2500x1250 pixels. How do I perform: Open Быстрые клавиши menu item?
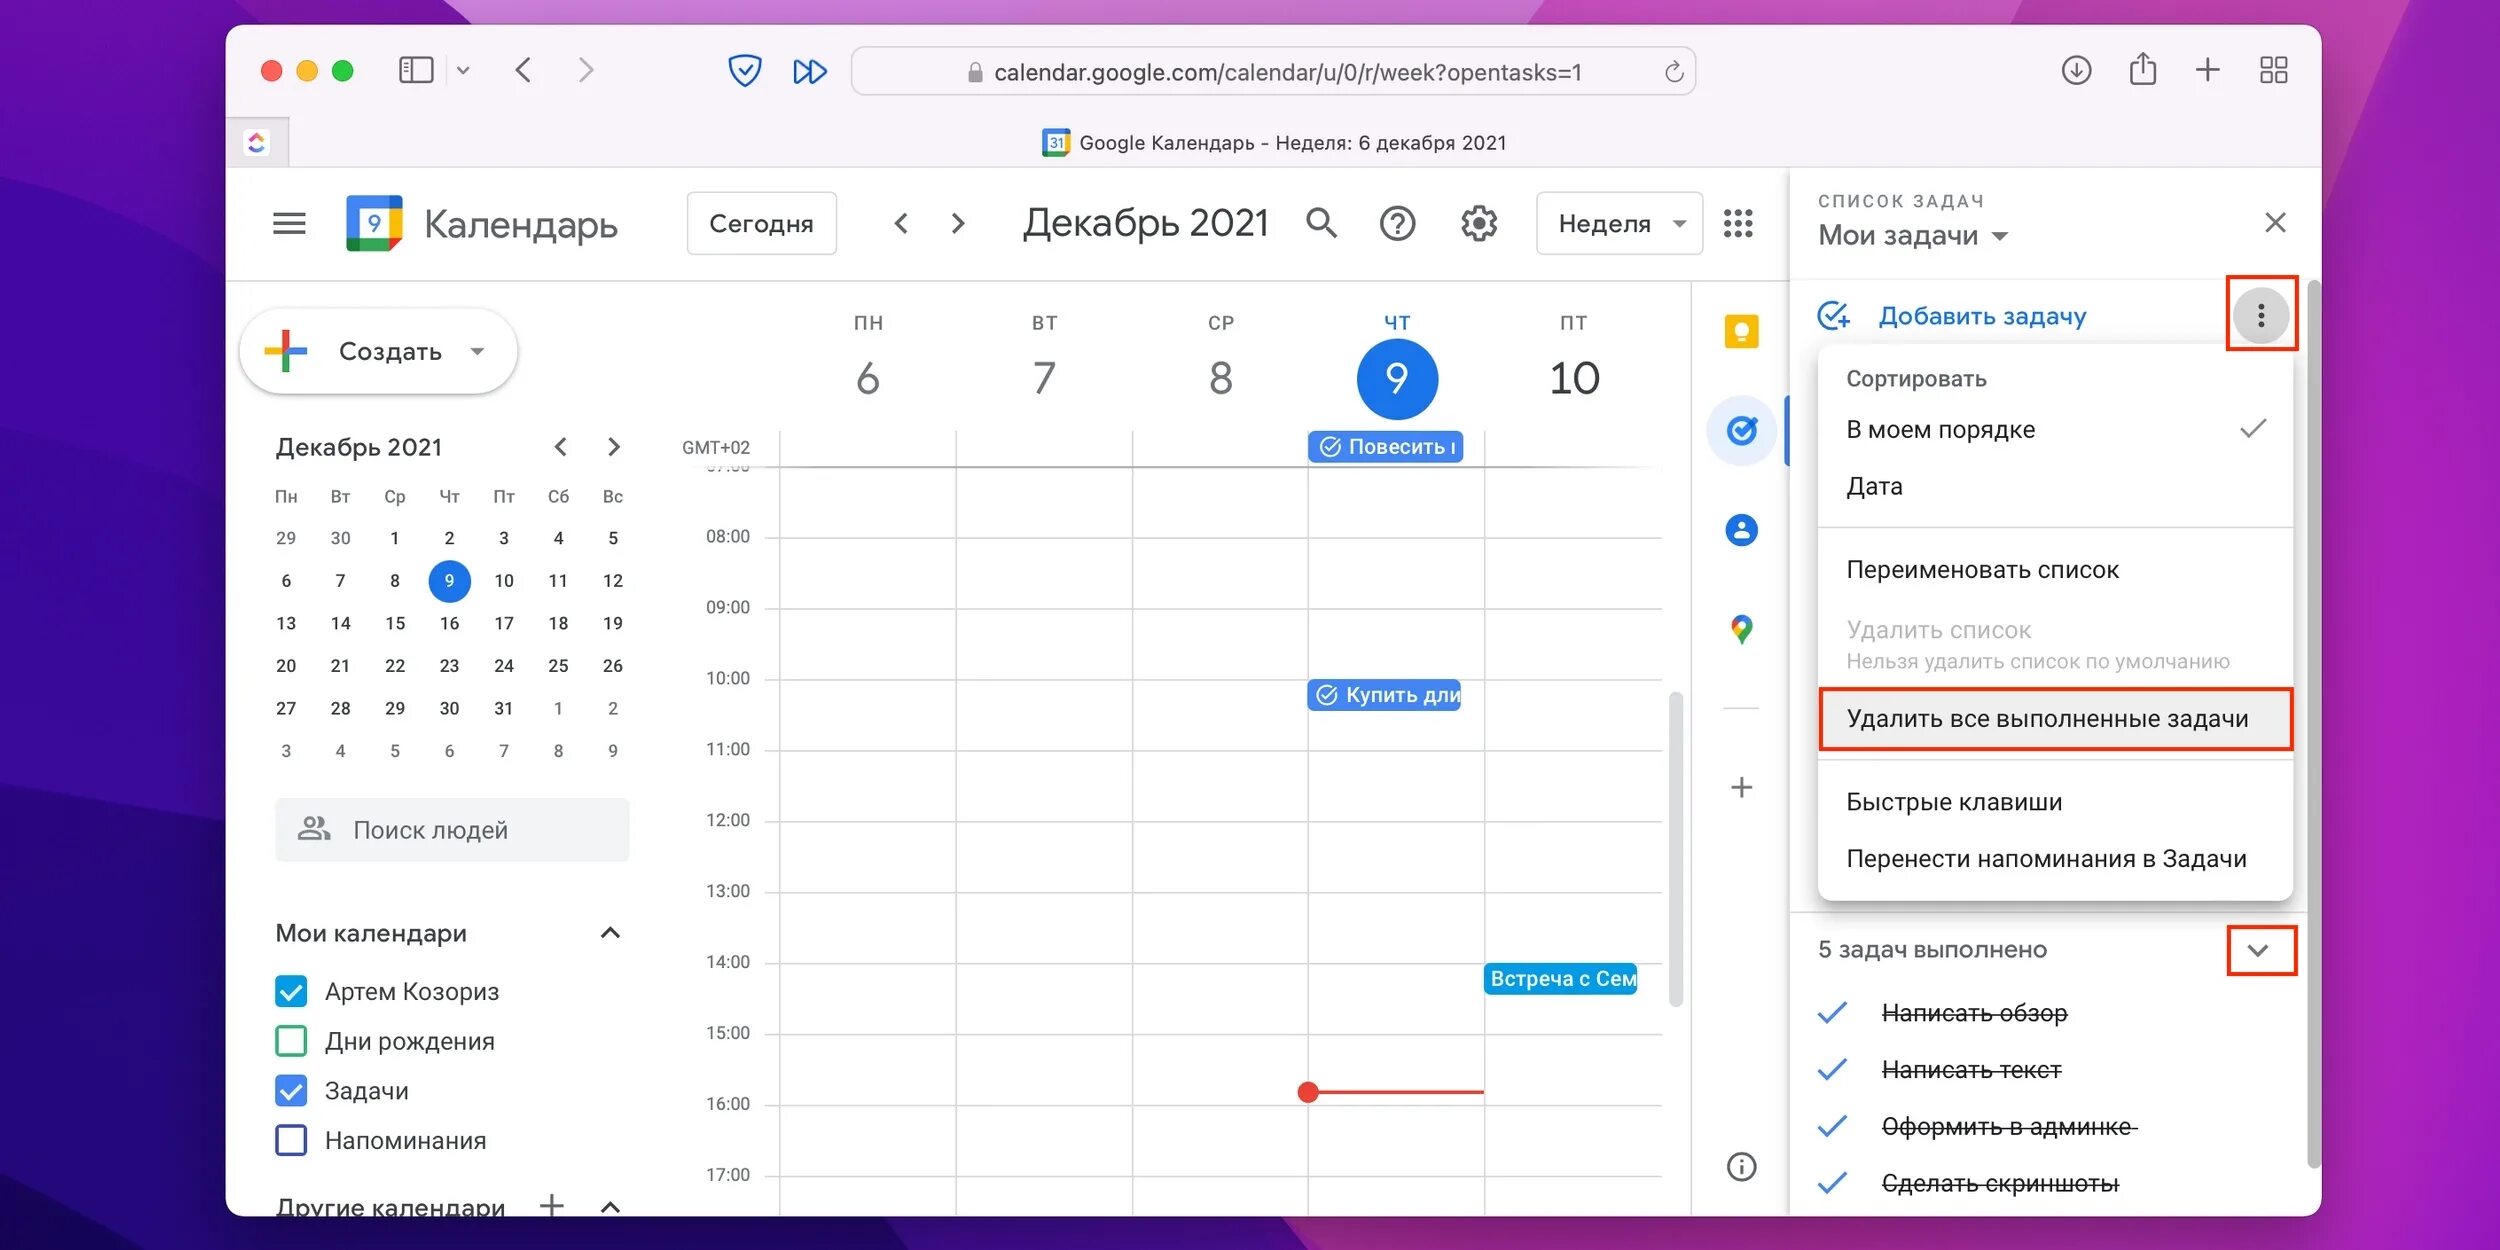pos(2054,801)
